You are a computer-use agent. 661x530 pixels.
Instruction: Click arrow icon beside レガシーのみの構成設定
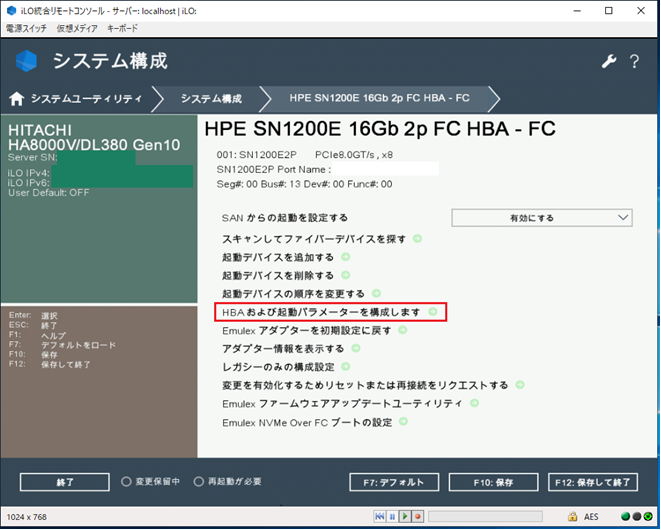346,366
